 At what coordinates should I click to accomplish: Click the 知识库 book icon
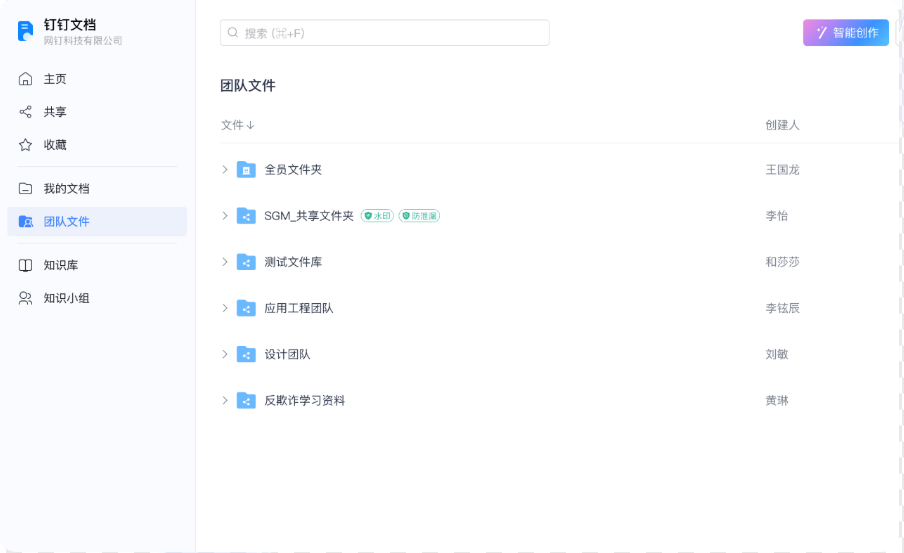[25, 265]
